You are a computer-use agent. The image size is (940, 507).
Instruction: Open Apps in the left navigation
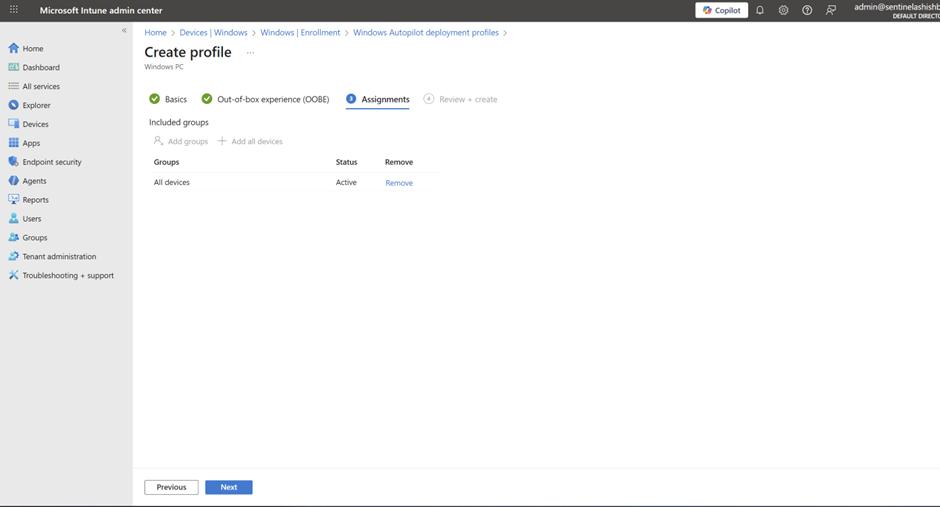point(31,143)
